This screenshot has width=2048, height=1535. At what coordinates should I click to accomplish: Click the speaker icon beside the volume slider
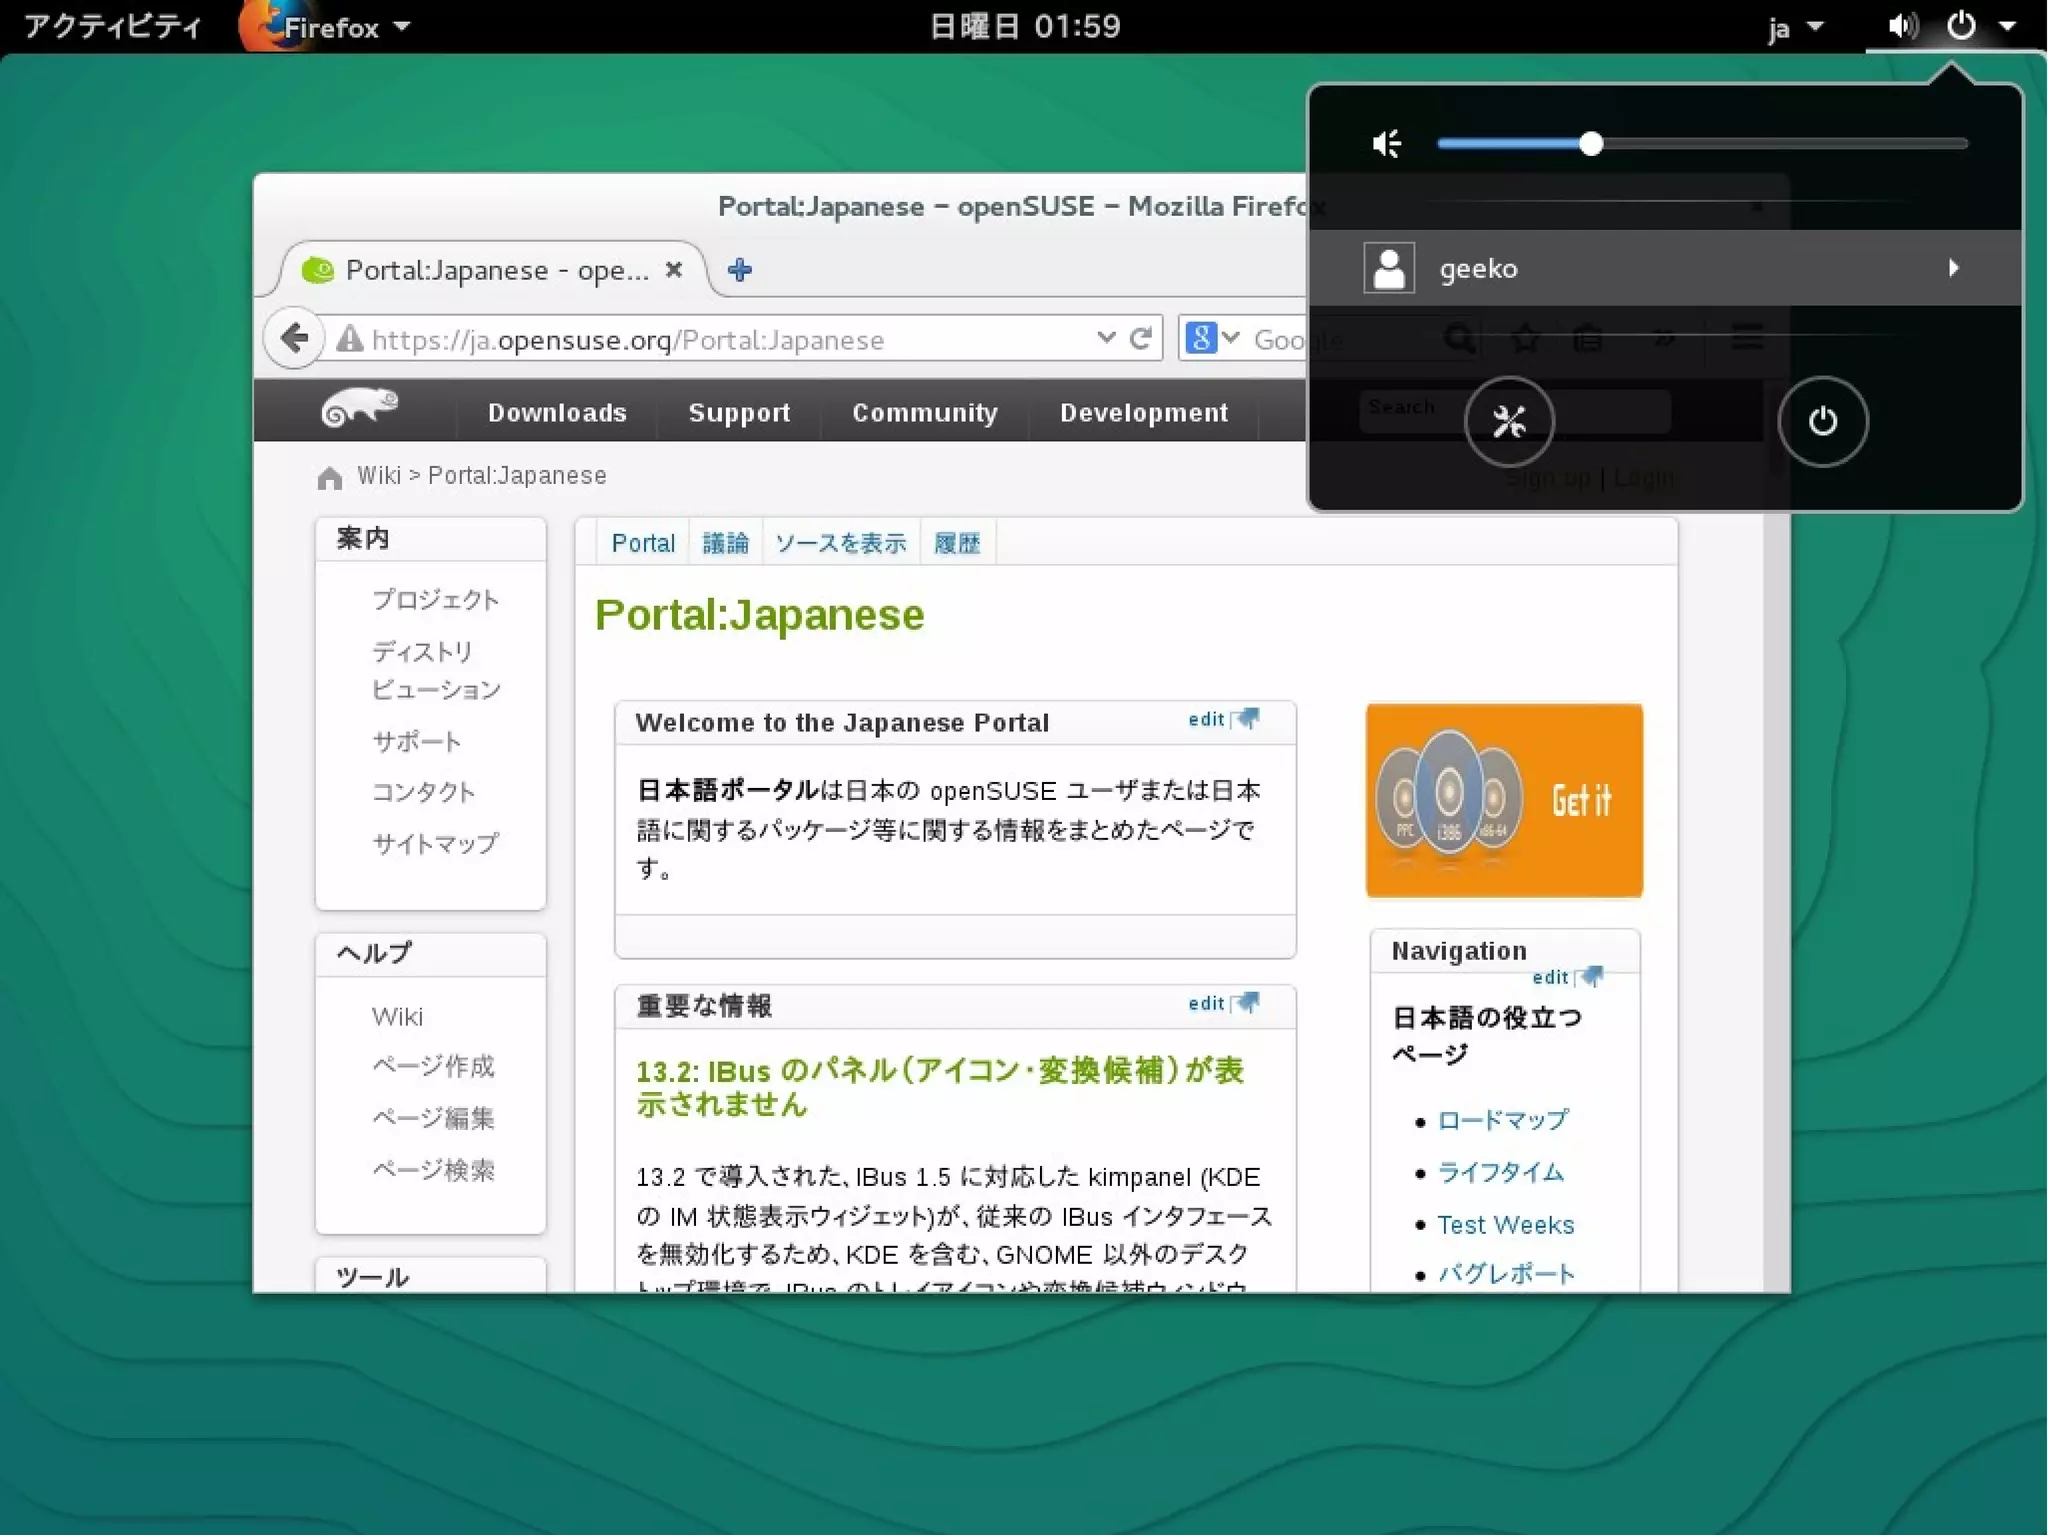(1387, 144)
